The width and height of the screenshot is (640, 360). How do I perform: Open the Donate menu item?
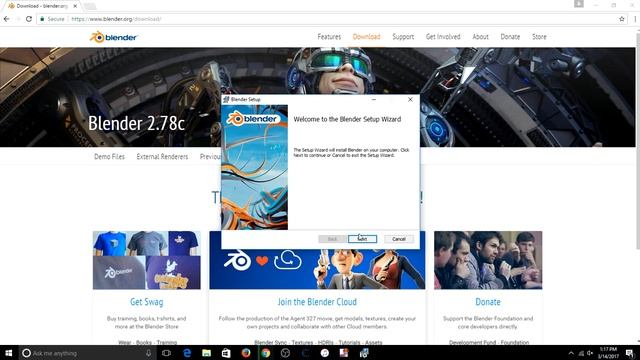pos(510,37)
